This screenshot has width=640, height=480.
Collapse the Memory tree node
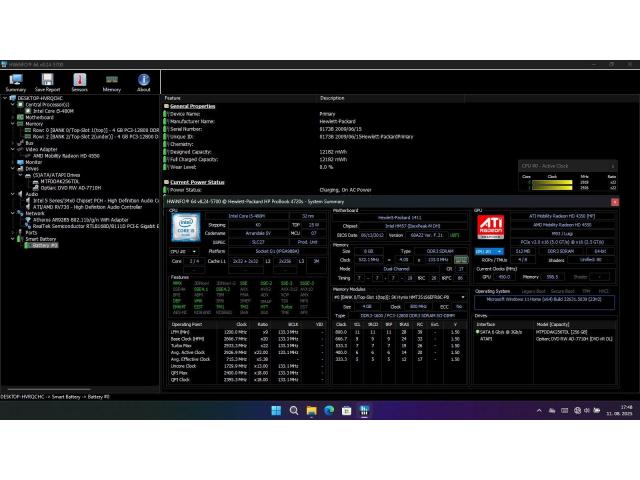click(13, 124)
